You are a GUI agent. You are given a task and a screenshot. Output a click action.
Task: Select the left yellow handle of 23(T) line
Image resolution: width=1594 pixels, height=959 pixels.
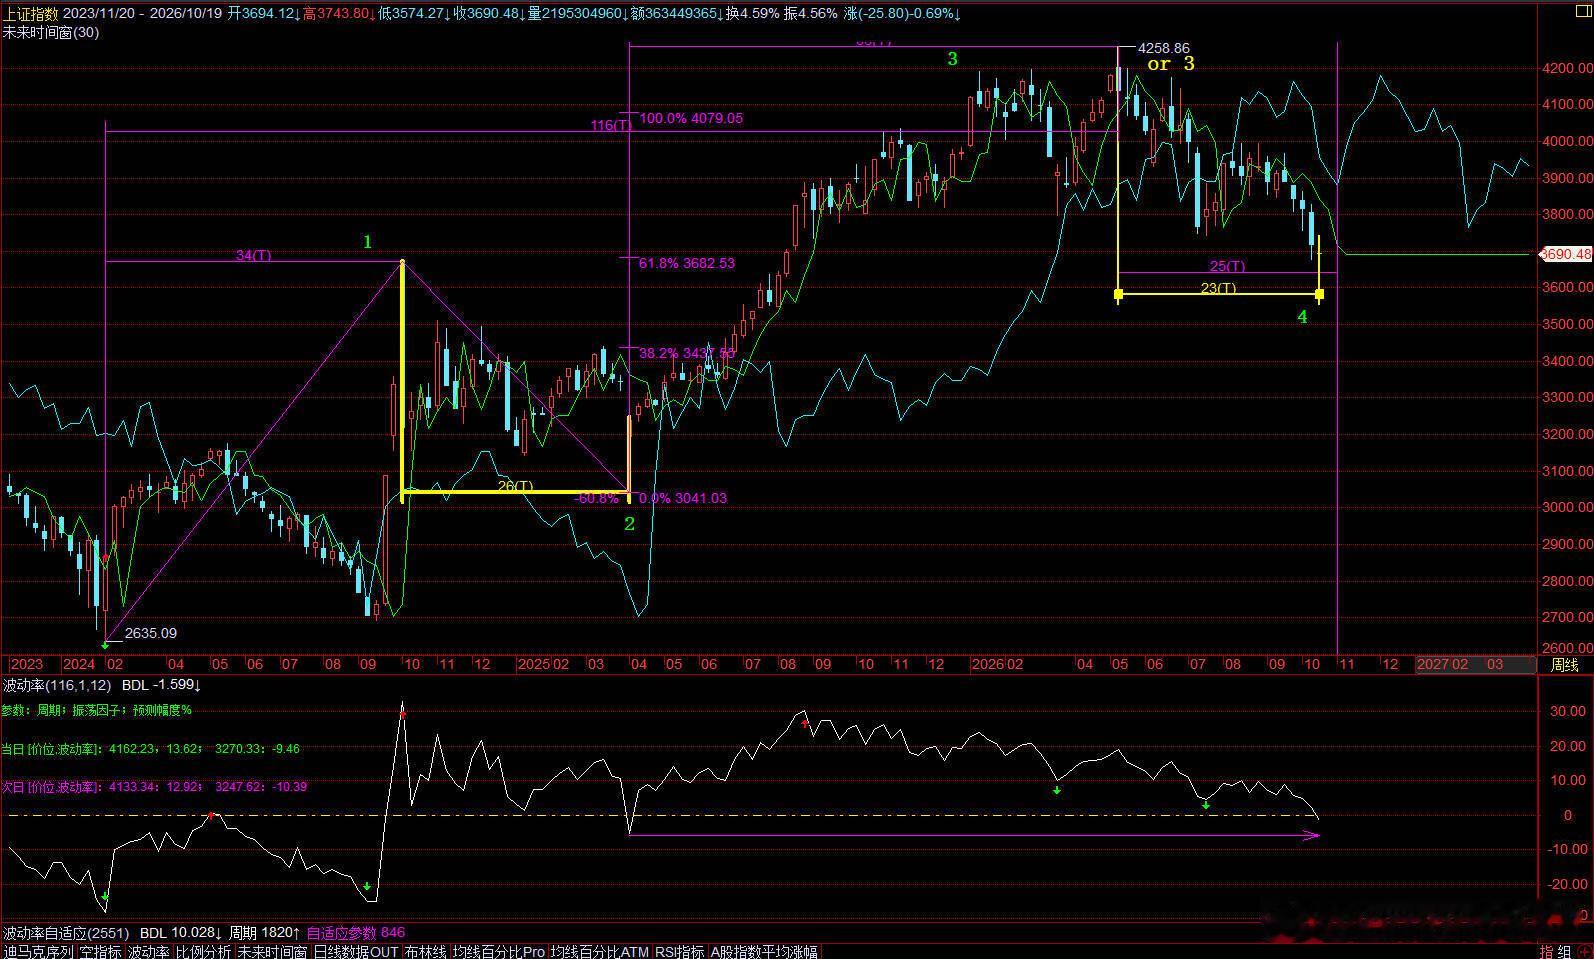point(1118,294)
